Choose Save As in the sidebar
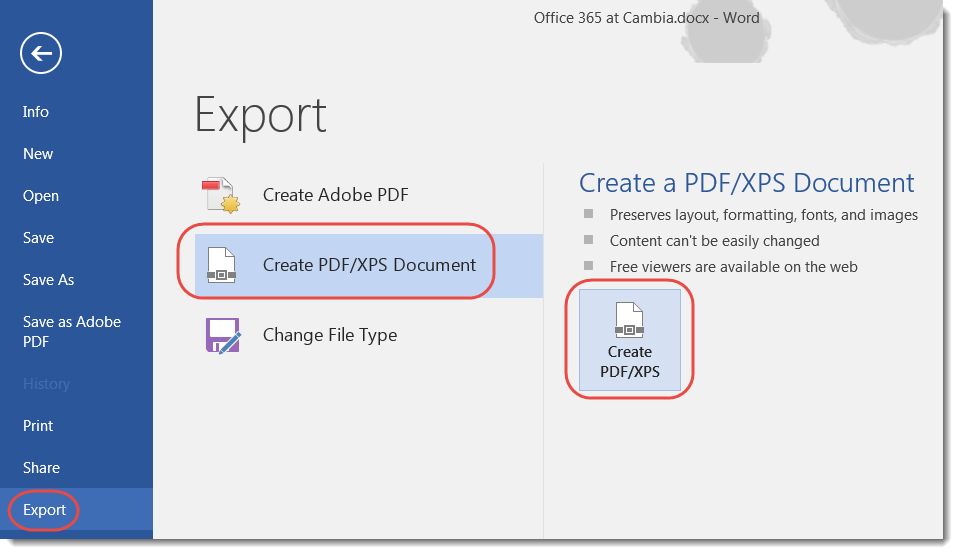The height and width of the screenshot is (554, 958). point(49,280)
